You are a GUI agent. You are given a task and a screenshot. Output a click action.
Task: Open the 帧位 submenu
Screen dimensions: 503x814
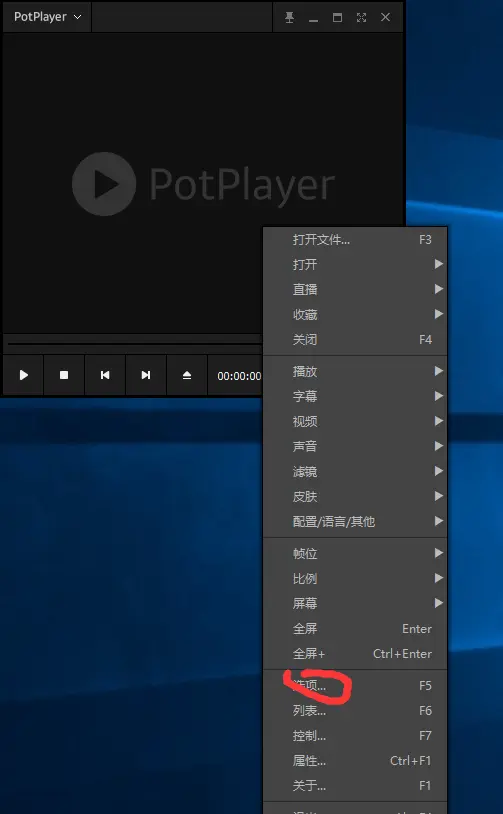pyautogui.click(x=355, y=554)
